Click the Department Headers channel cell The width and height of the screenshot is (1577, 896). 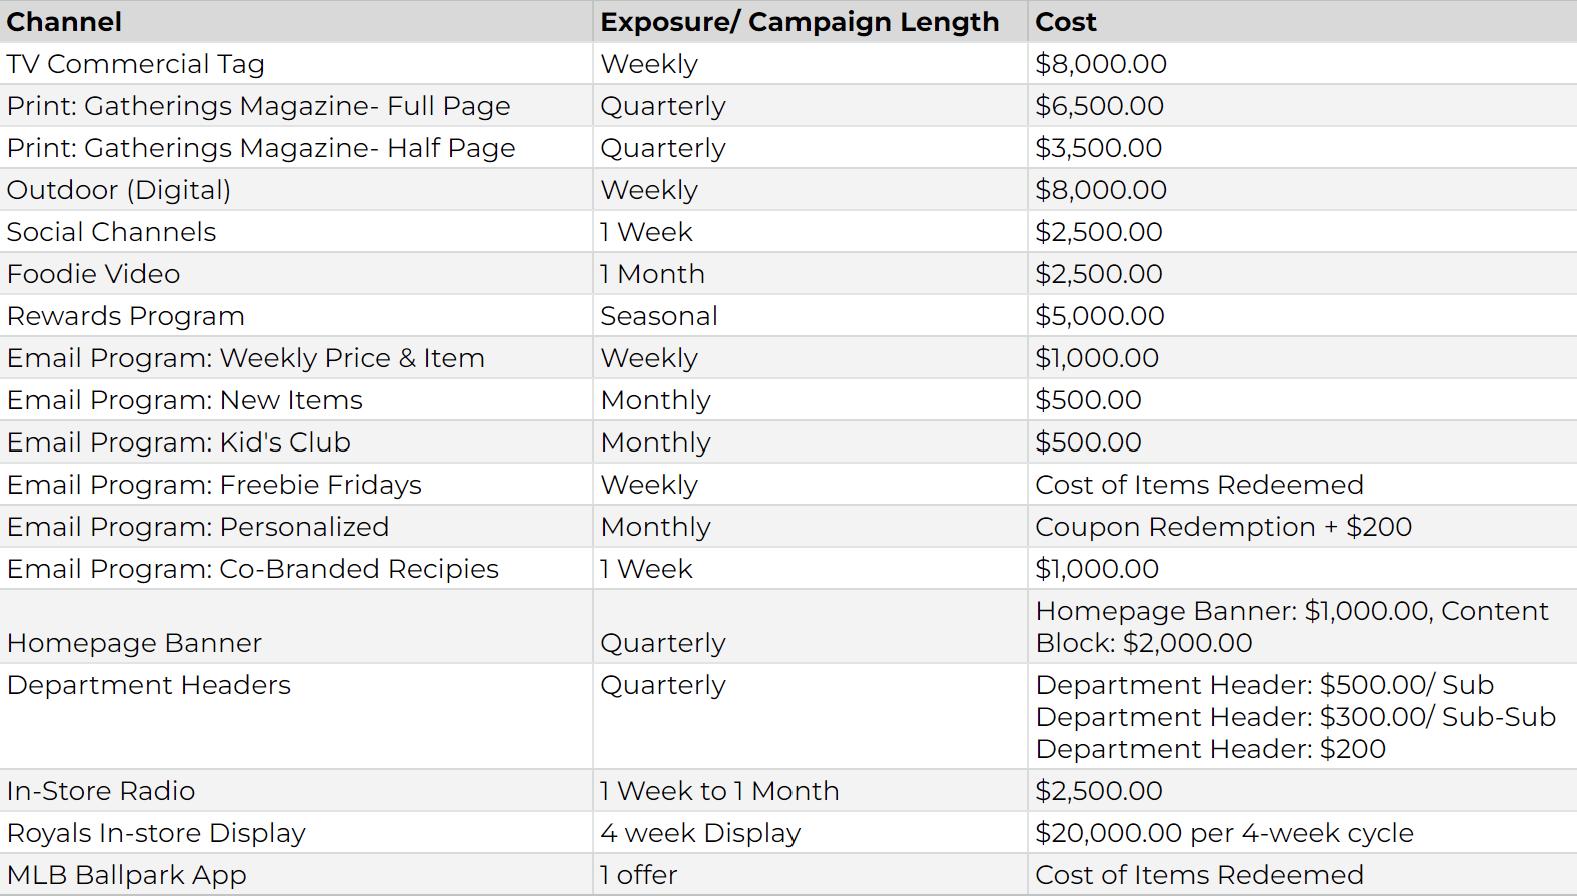(x=148, y=685)
